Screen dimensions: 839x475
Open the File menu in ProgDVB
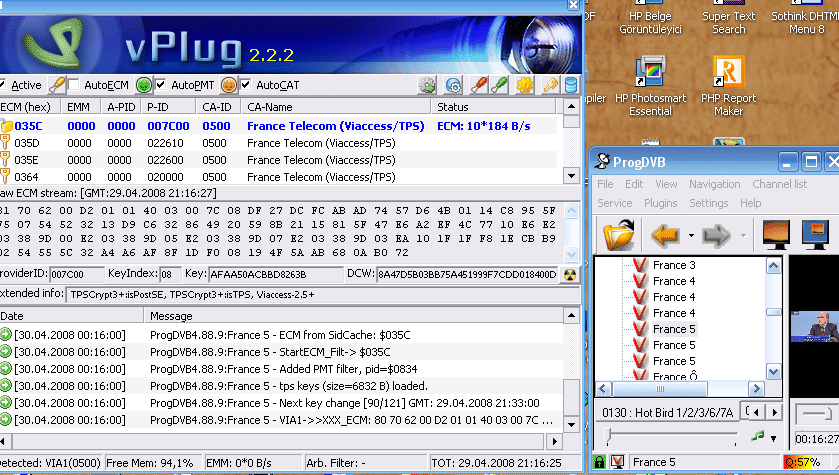605,184
